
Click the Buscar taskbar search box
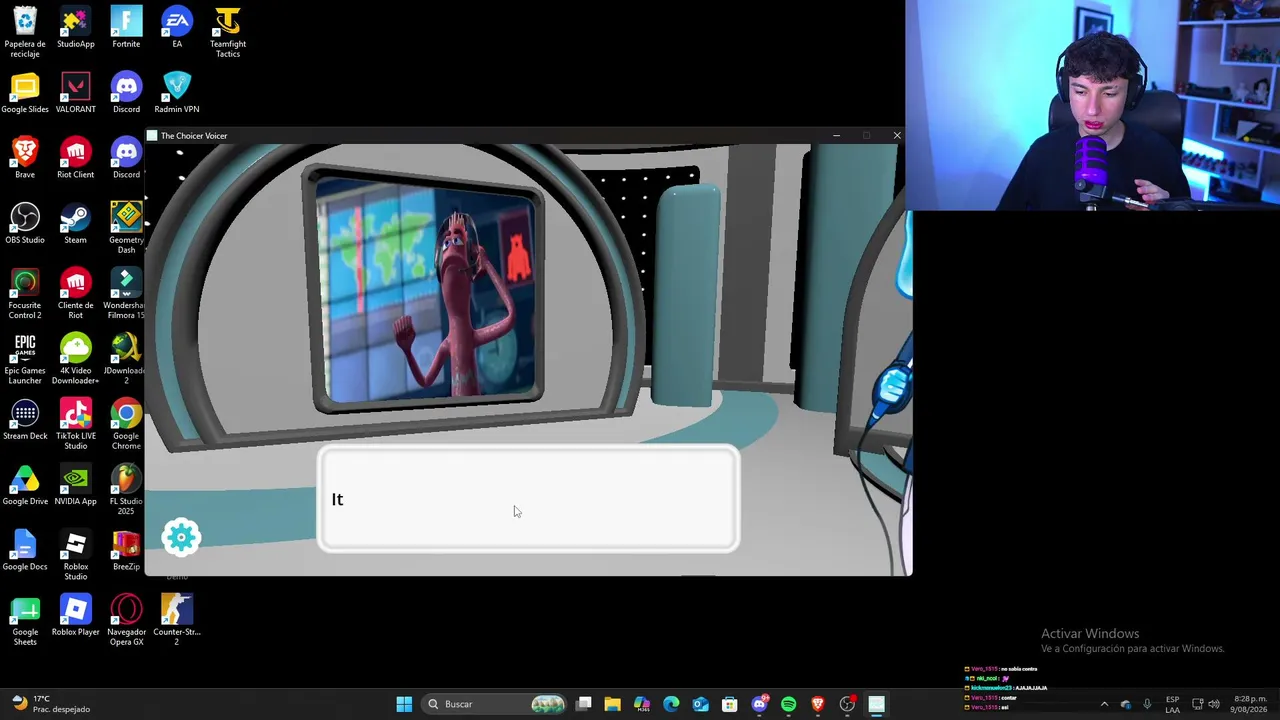click(497, 704)
